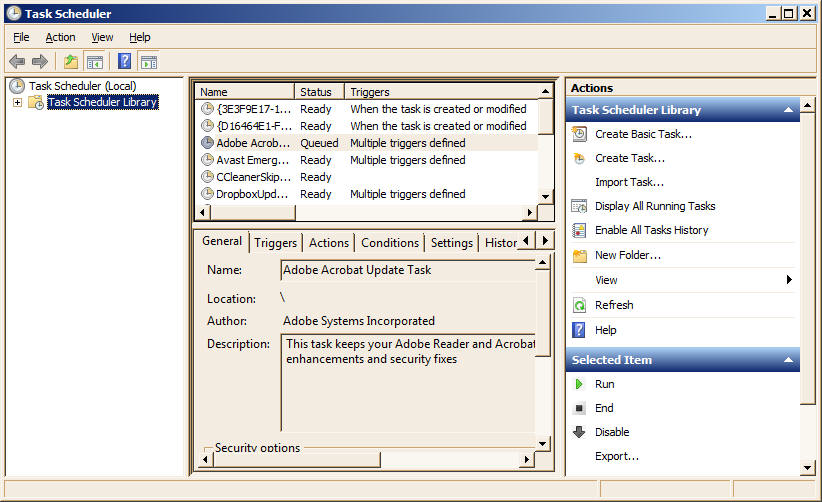Image resolution: width=822 pixels, height=502 pixels.
Task: Click the Display All Running Tasks icon
Action: tap(579, 206)
